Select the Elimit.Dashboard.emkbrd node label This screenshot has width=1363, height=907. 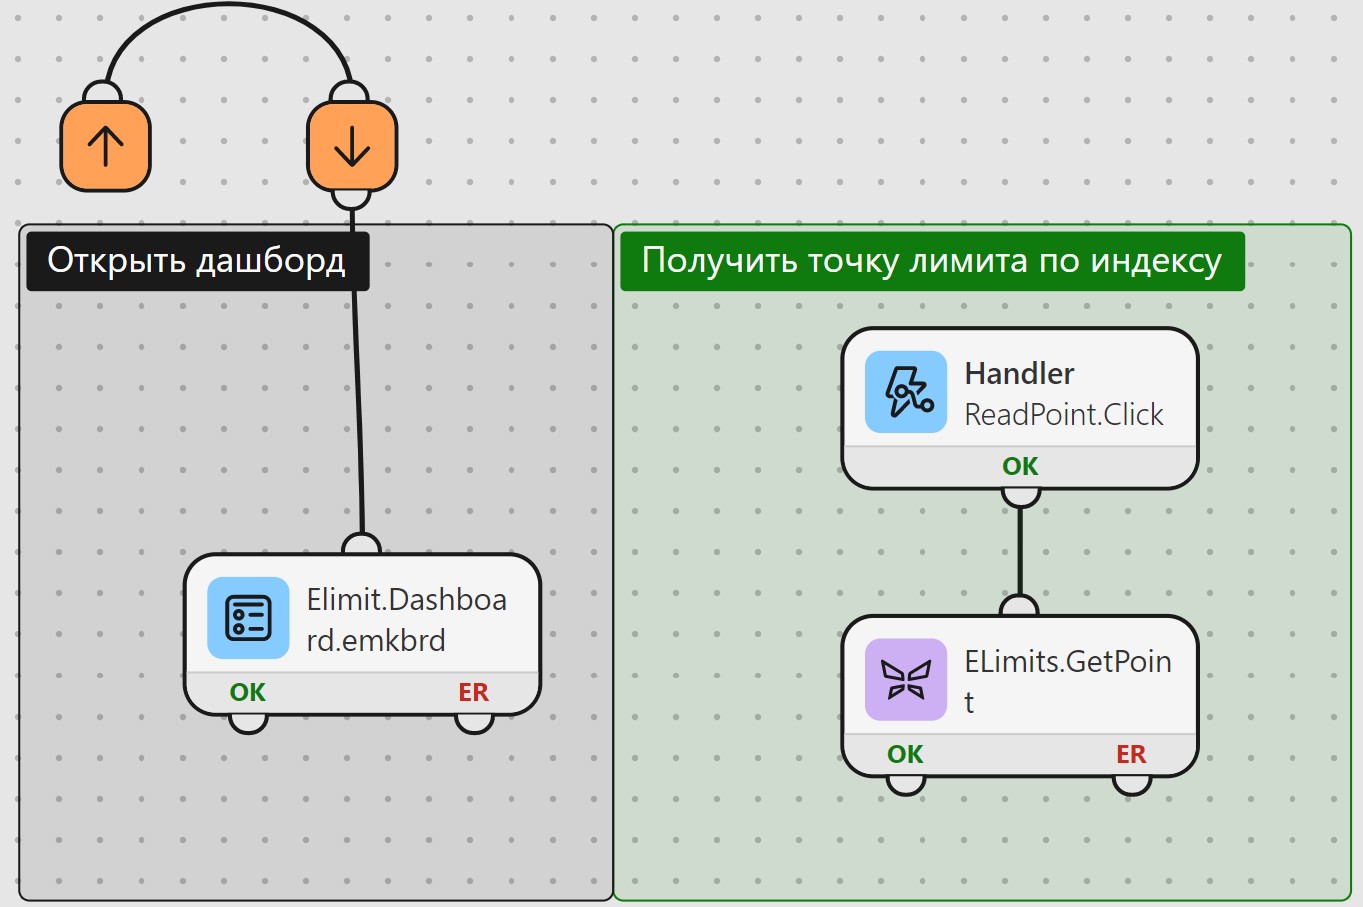tap(407, 619)
